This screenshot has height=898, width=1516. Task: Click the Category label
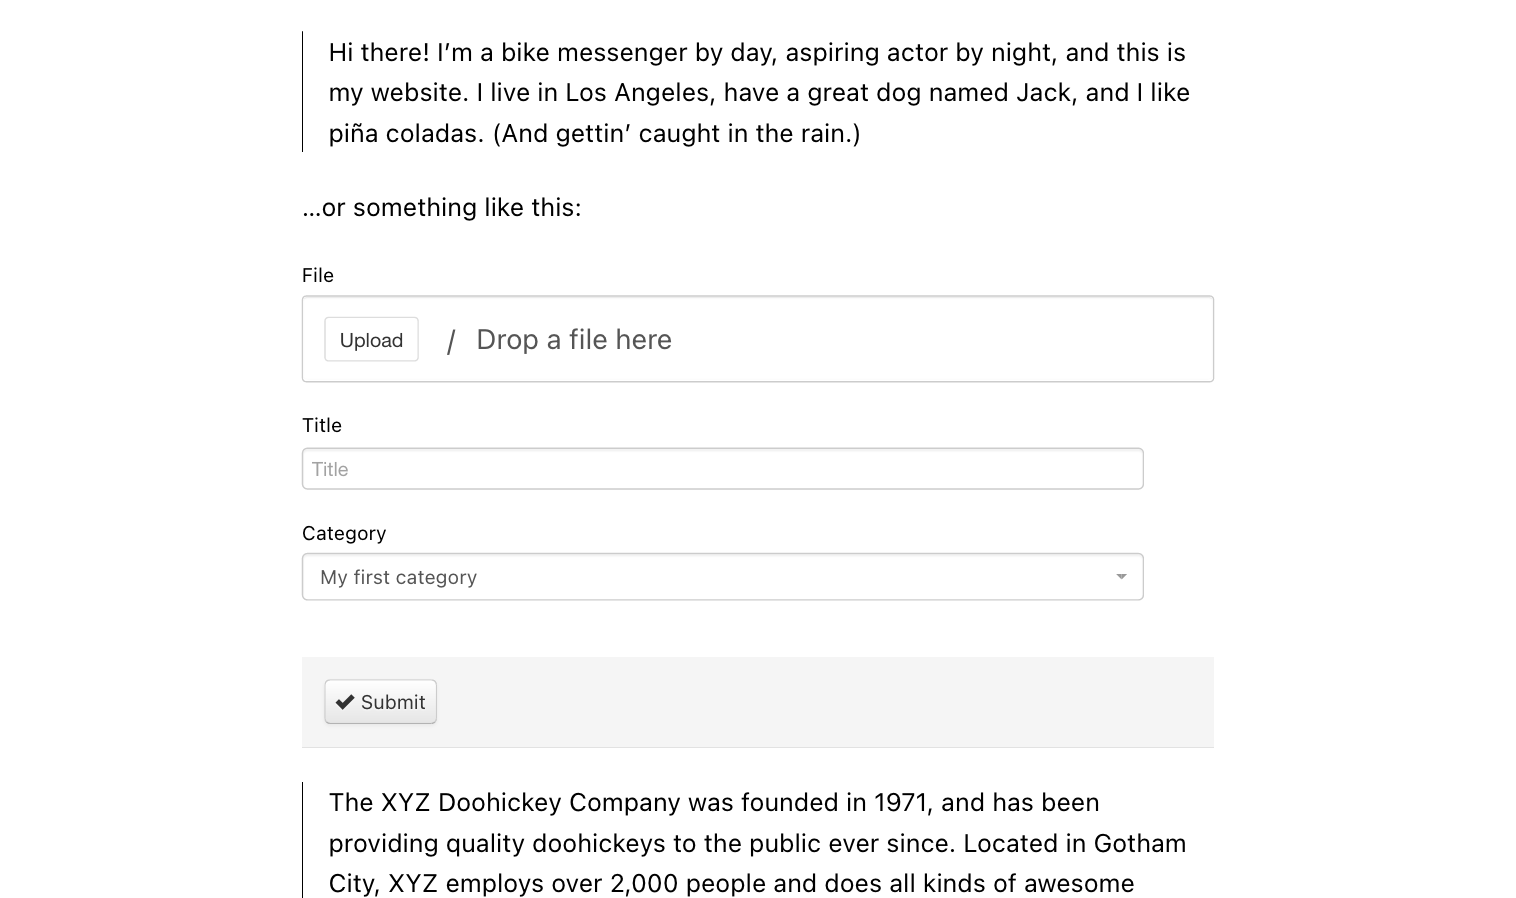pos(344,533)
